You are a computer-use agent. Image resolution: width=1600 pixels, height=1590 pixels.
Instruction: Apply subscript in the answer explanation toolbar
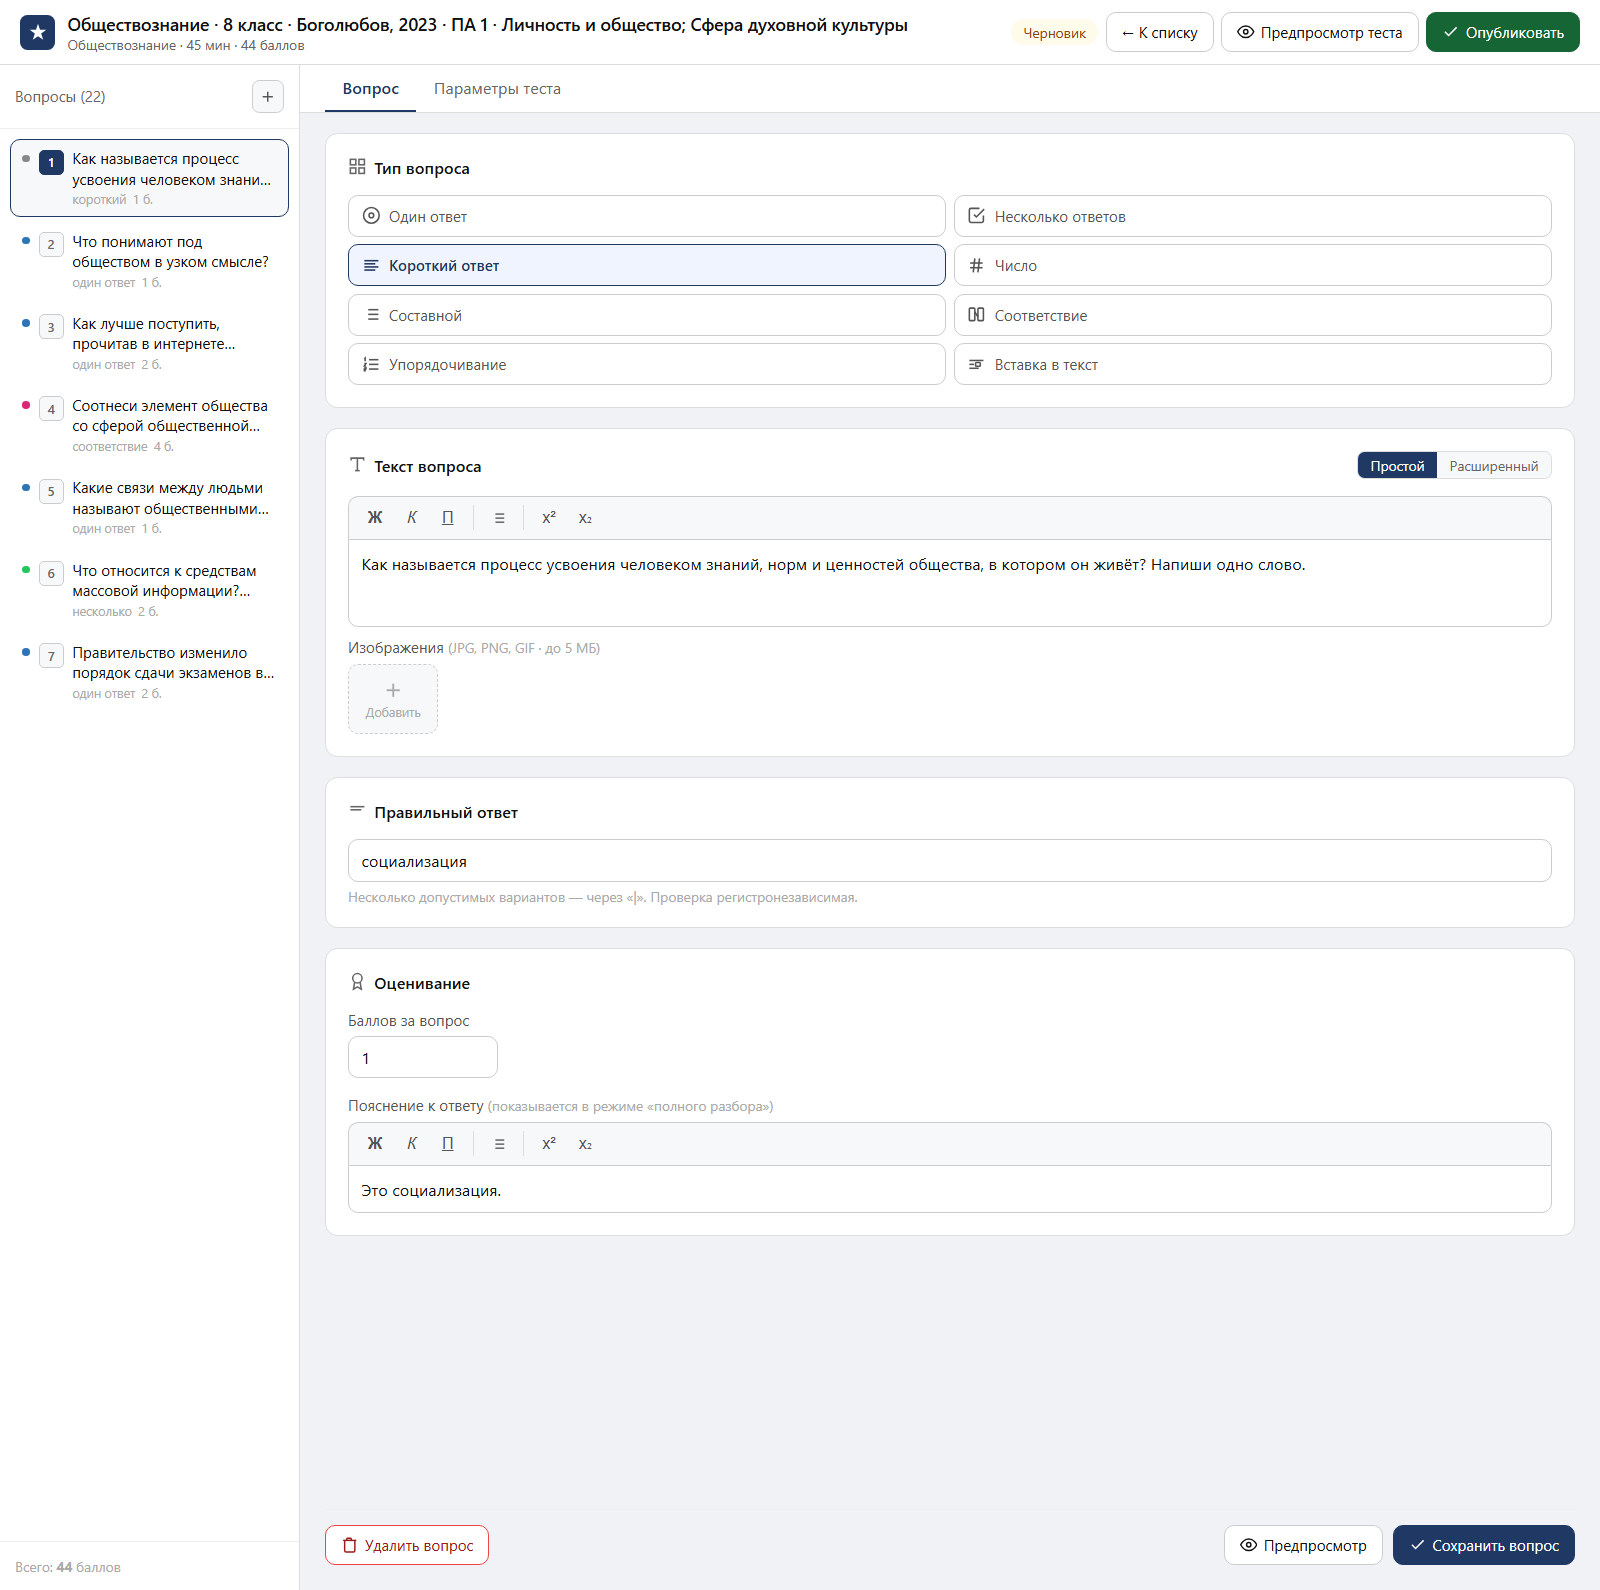click(x=585, y=1144)
